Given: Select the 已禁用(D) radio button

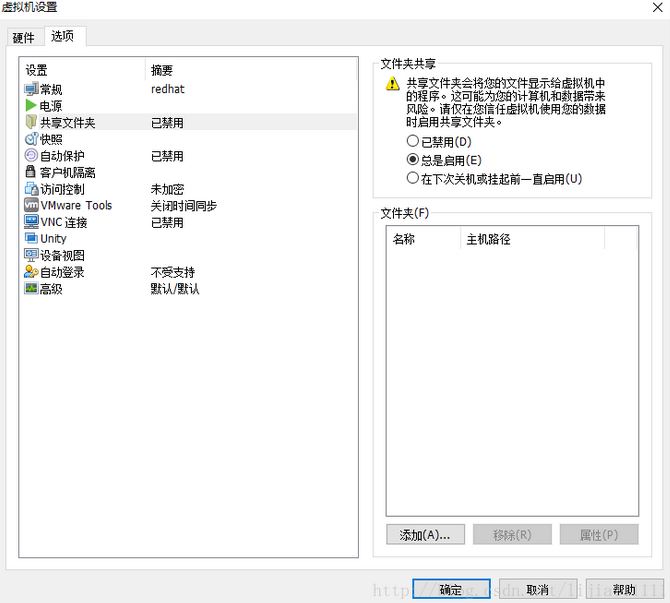Looking at the screenshot, I should 413,142.
